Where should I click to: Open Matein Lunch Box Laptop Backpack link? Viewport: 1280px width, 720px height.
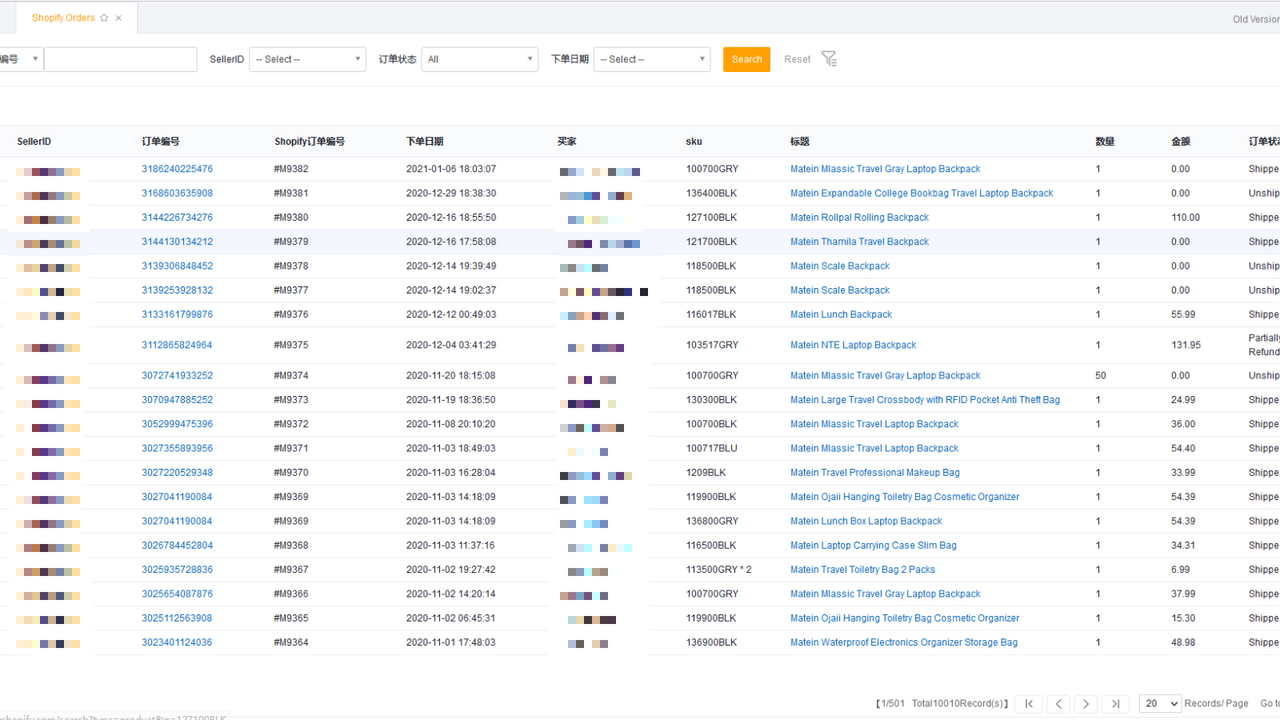coord(866,521)
